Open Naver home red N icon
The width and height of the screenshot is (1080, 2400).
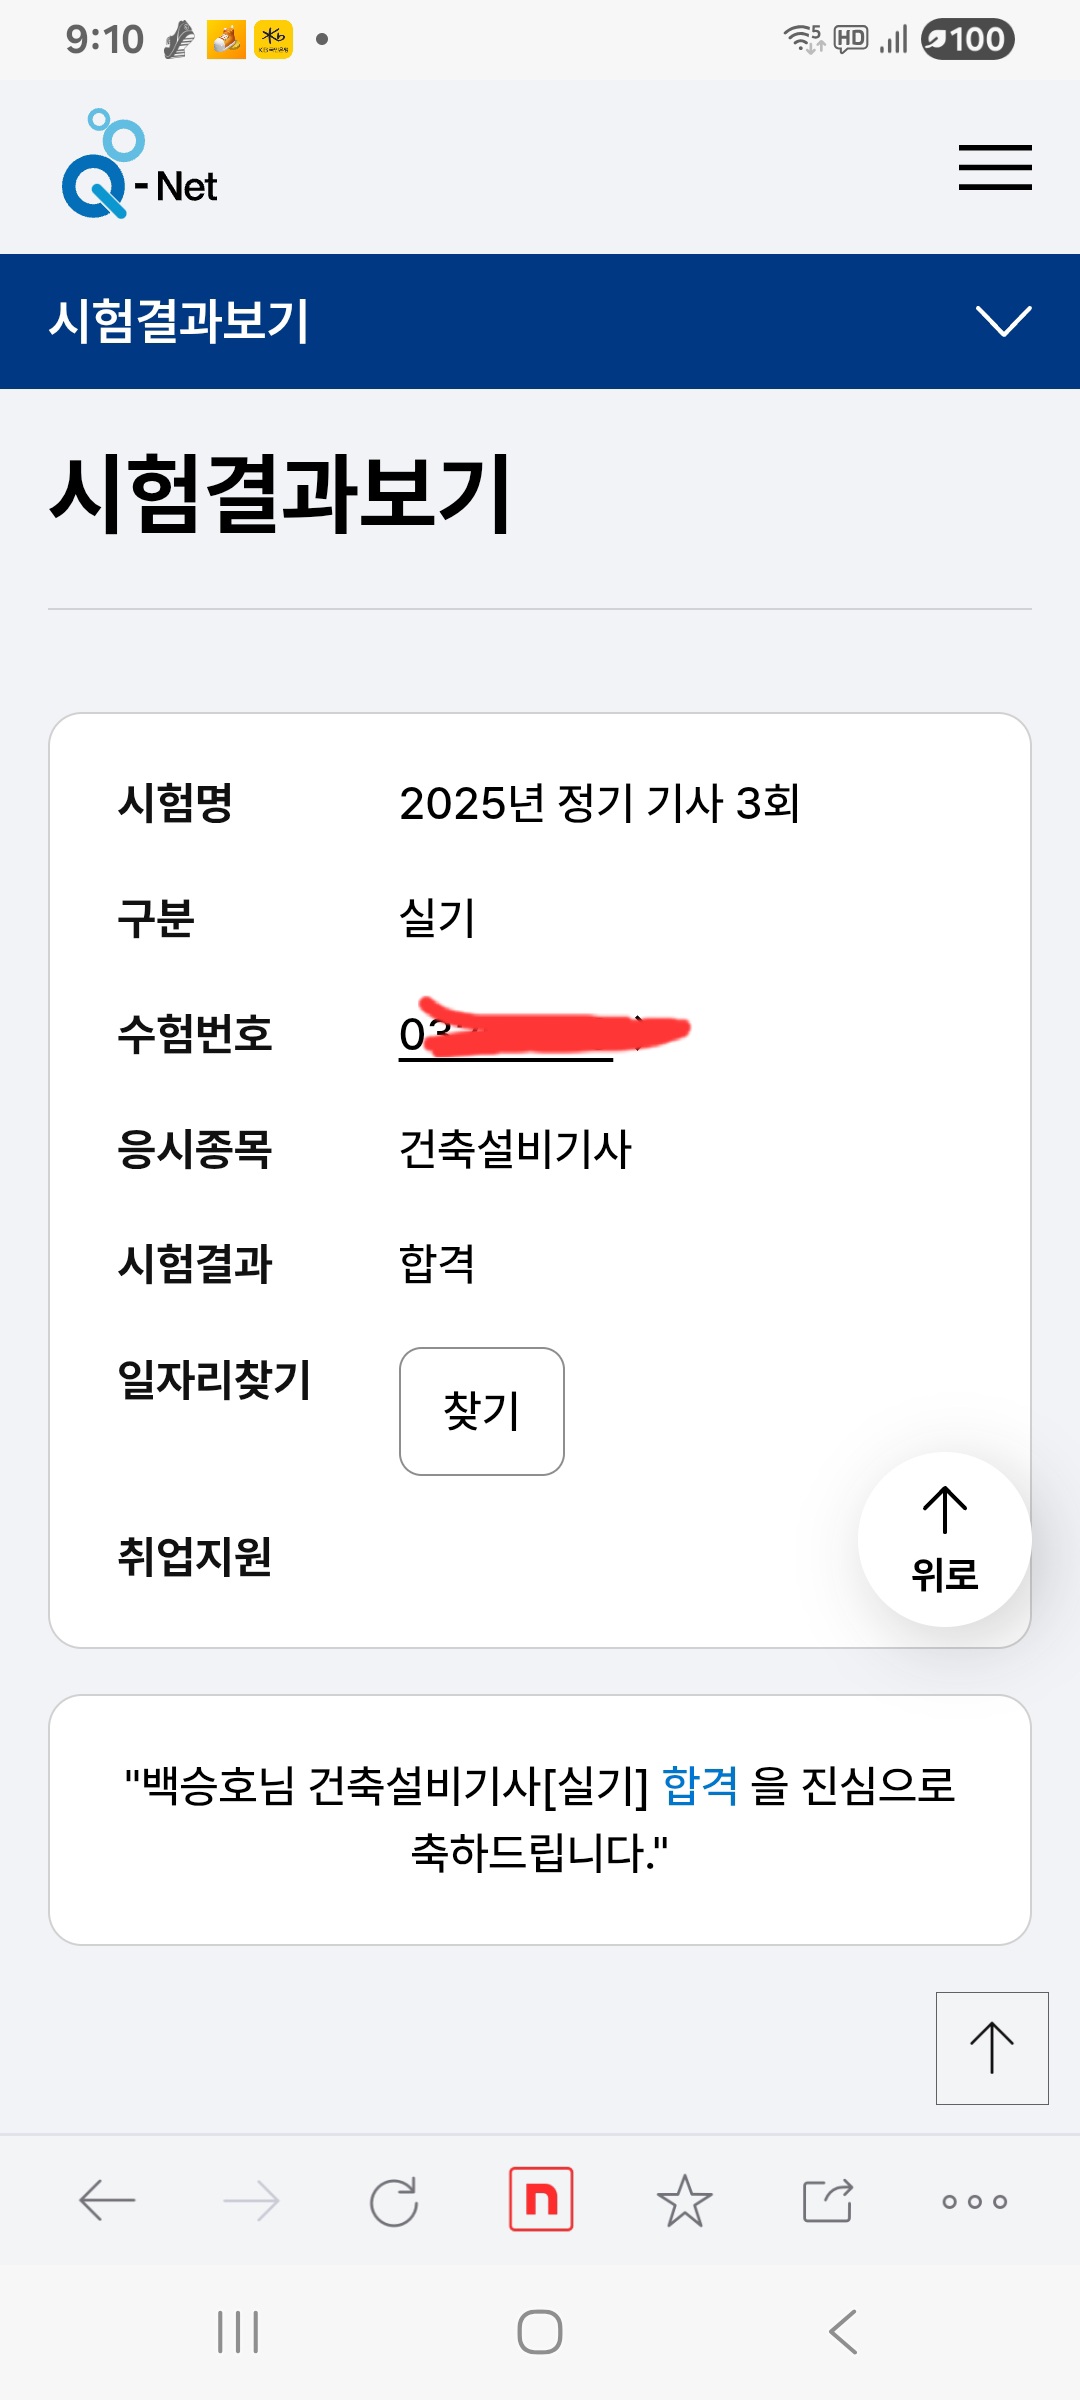[x=541, y=2199]
